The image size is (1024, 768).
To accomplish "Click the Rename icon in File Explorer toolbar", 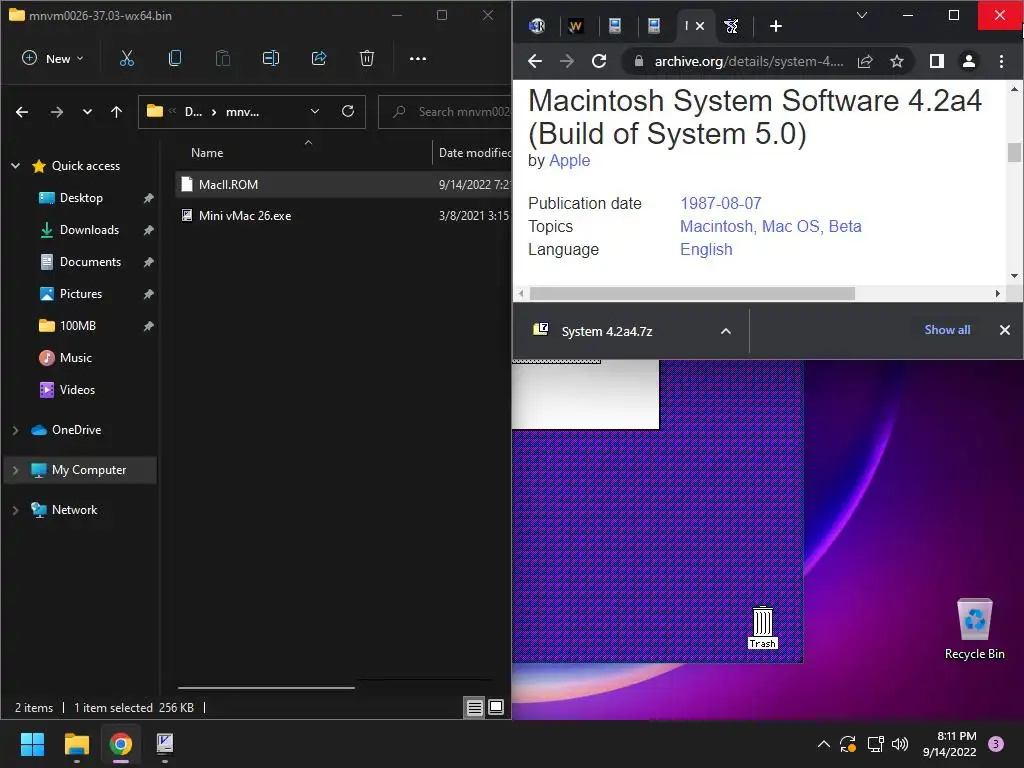I will click(270, 59).
